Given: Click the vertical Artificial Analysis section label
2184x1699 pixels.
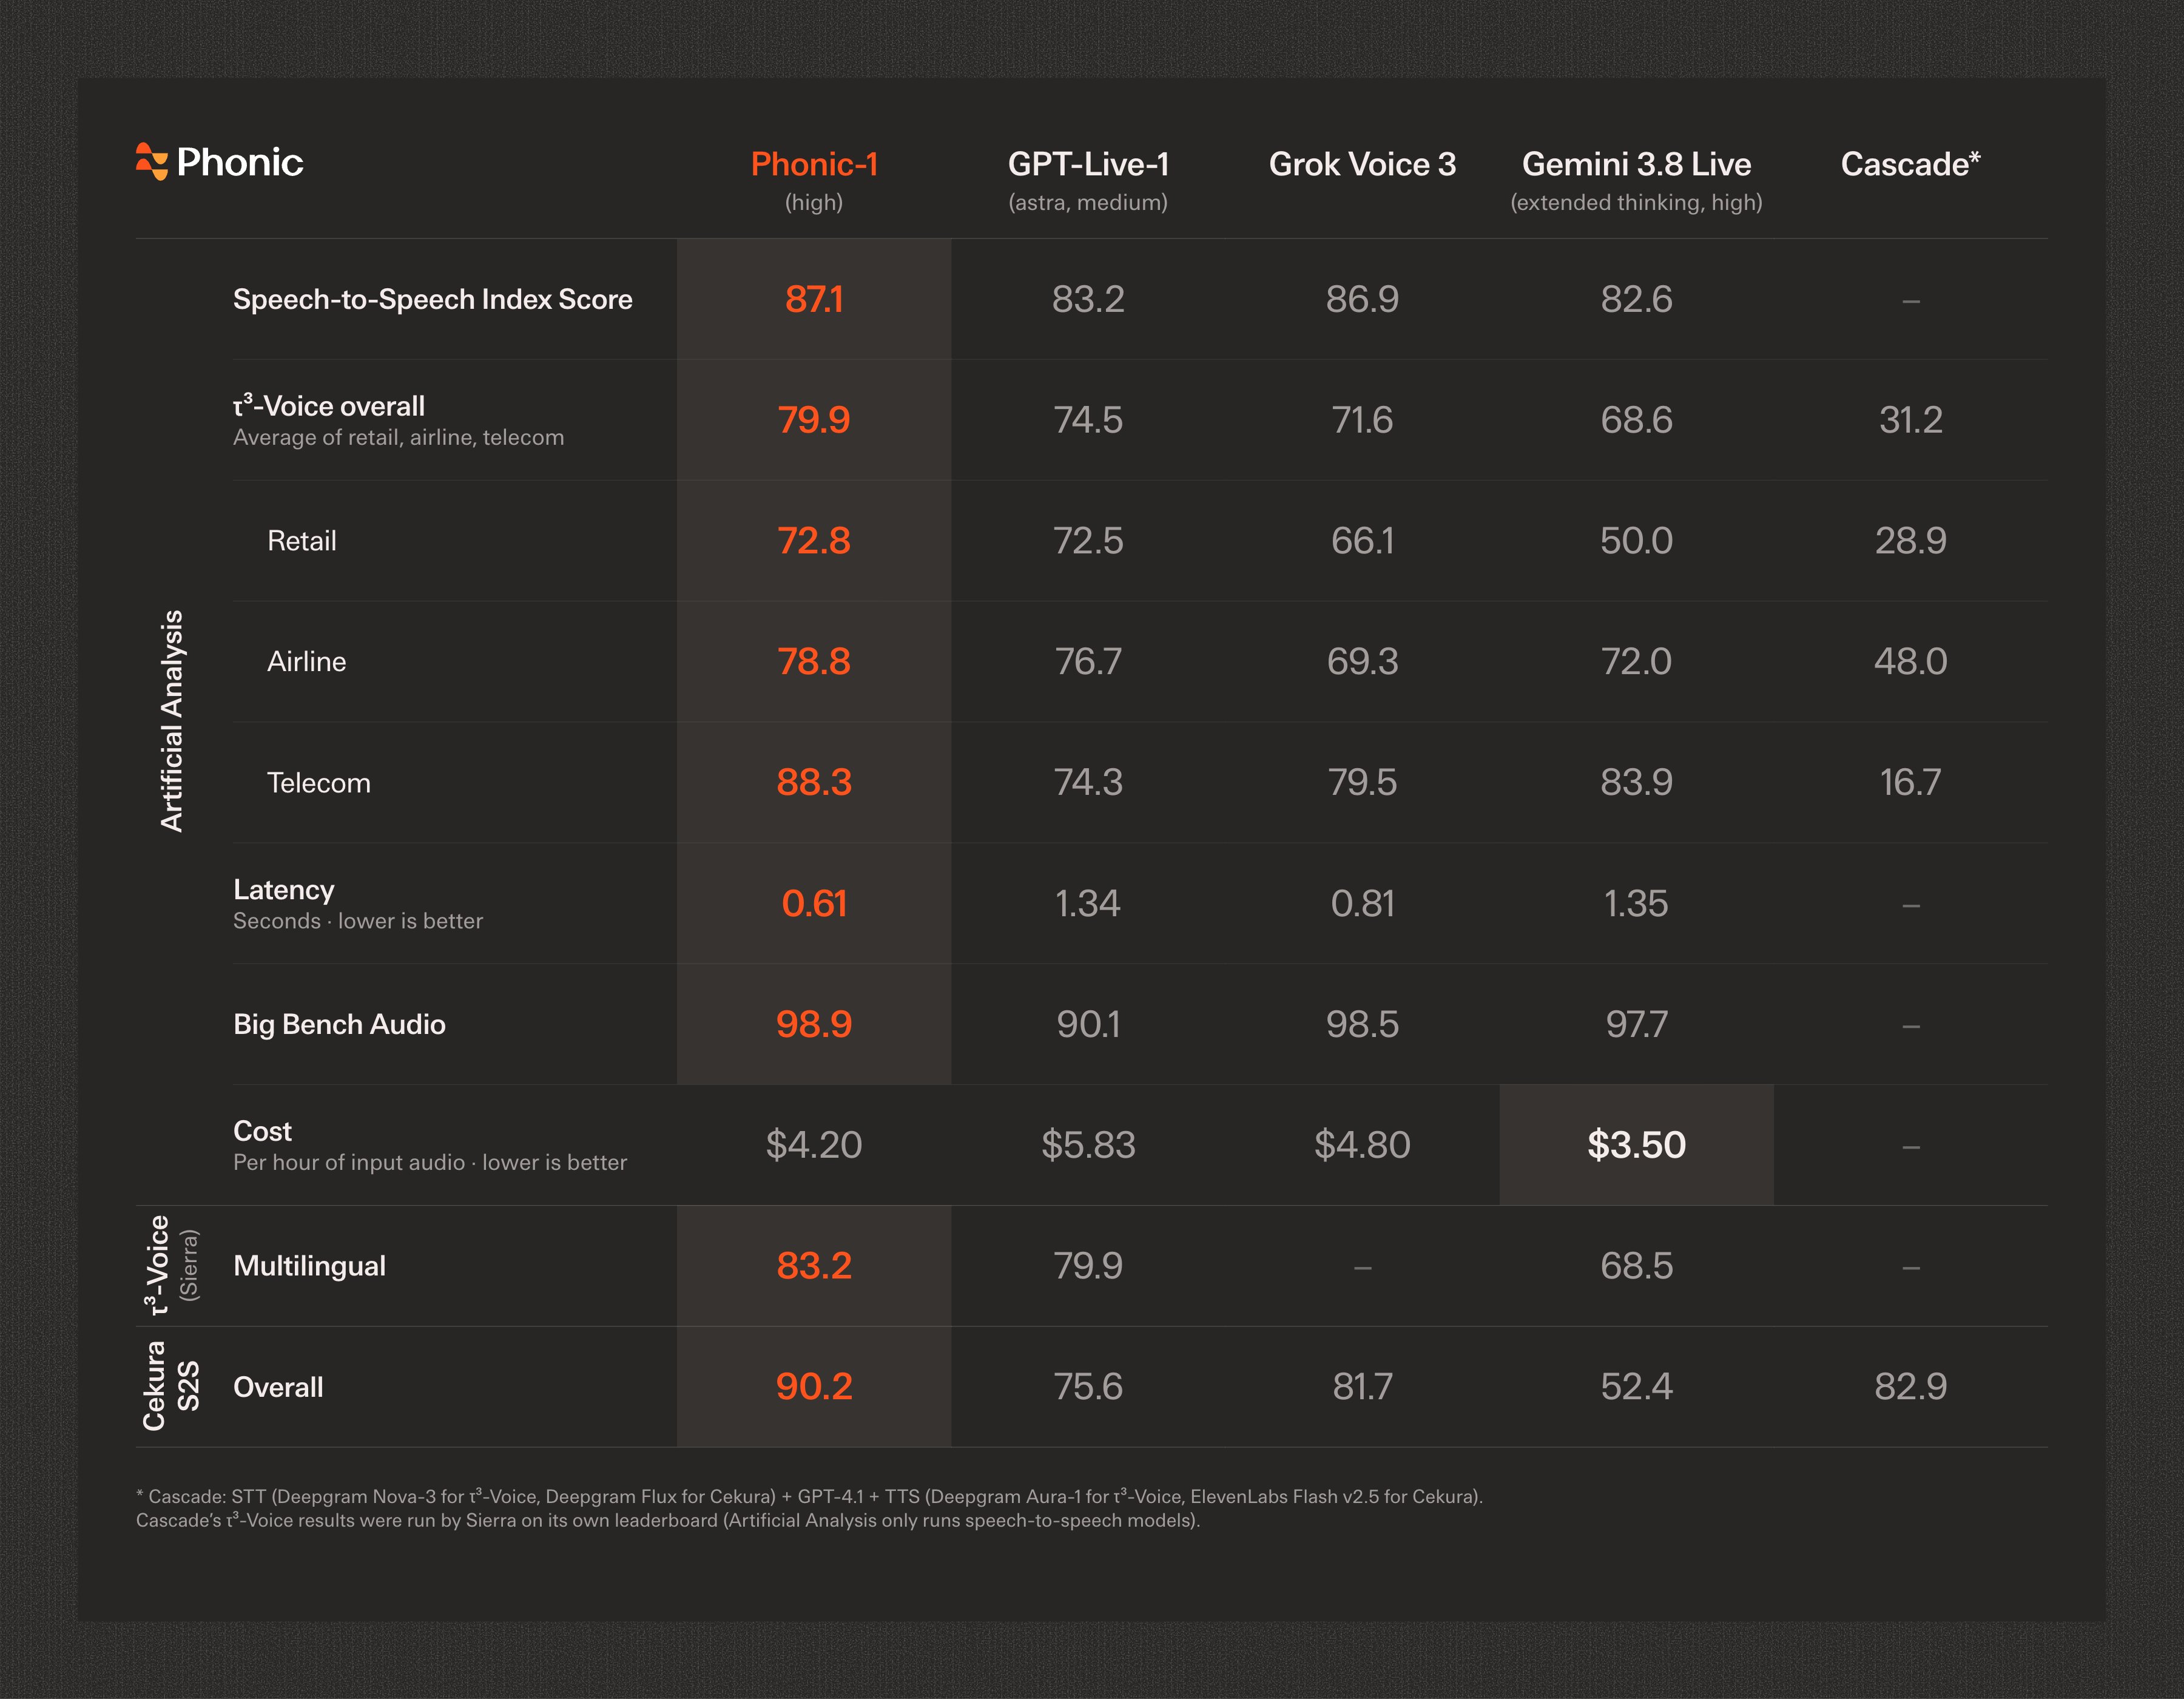Looking at the screenshot, I should coord(172,721).
